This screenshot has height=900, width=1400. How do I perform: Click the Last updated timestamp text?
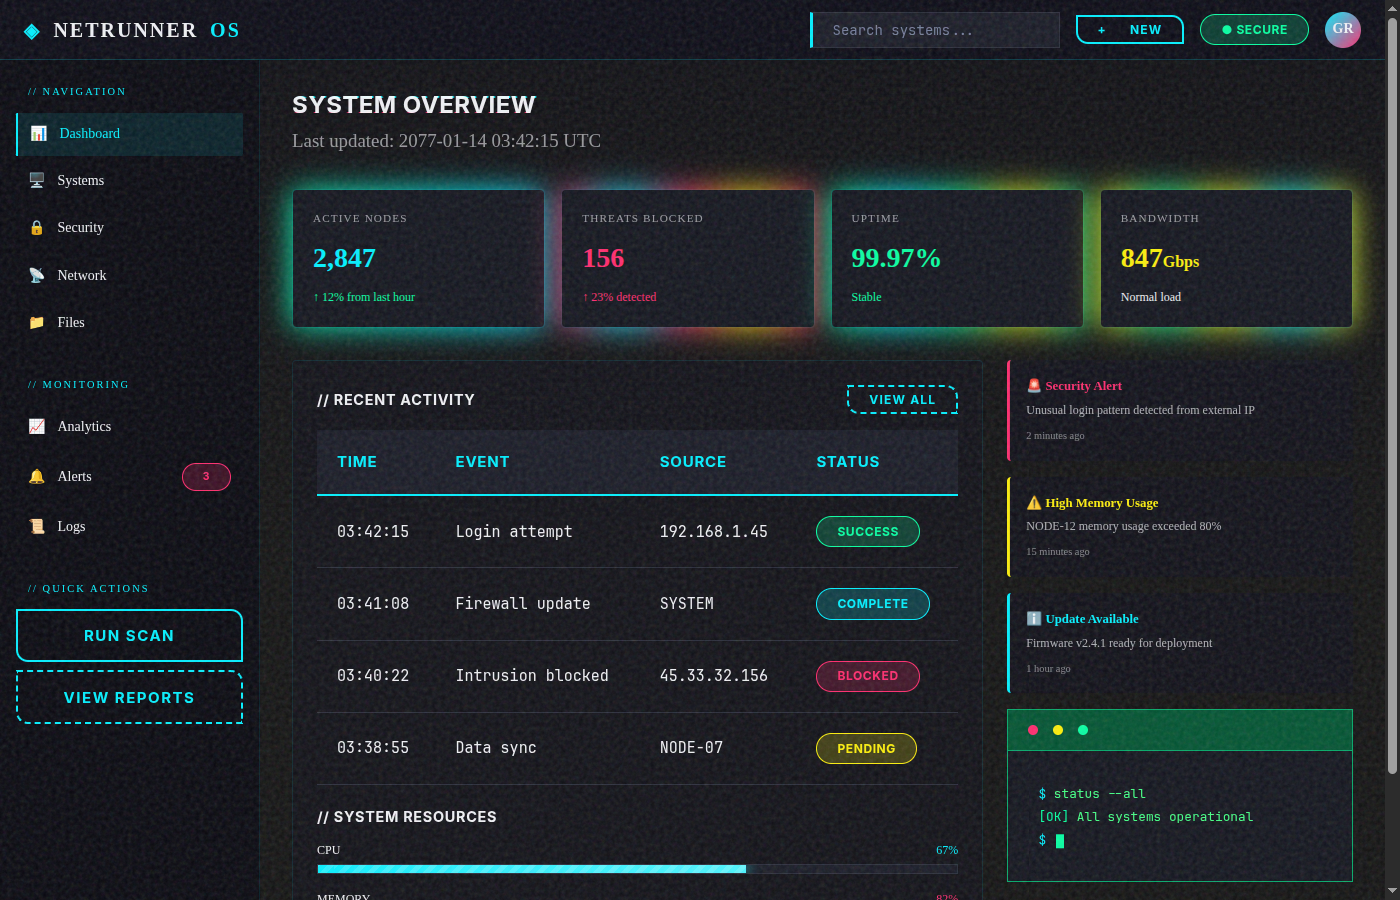[446, 141]
